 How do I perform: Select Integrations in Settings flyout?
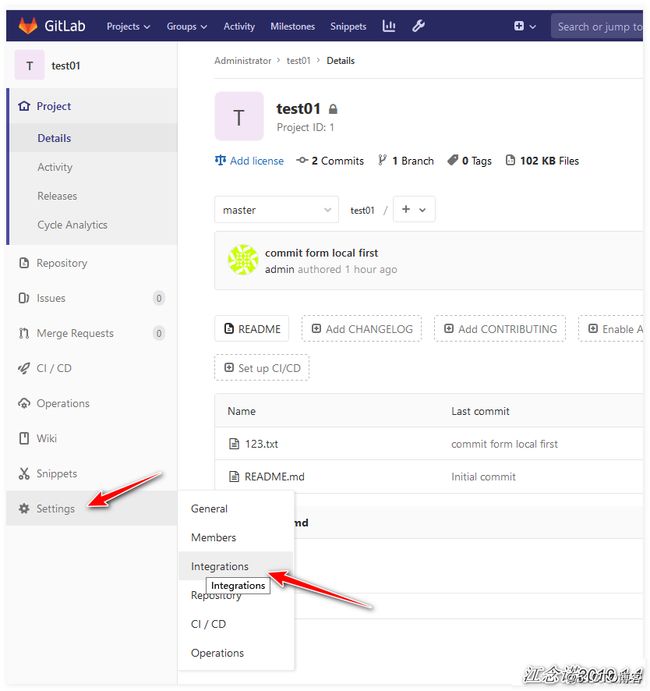tap(236, 566)
